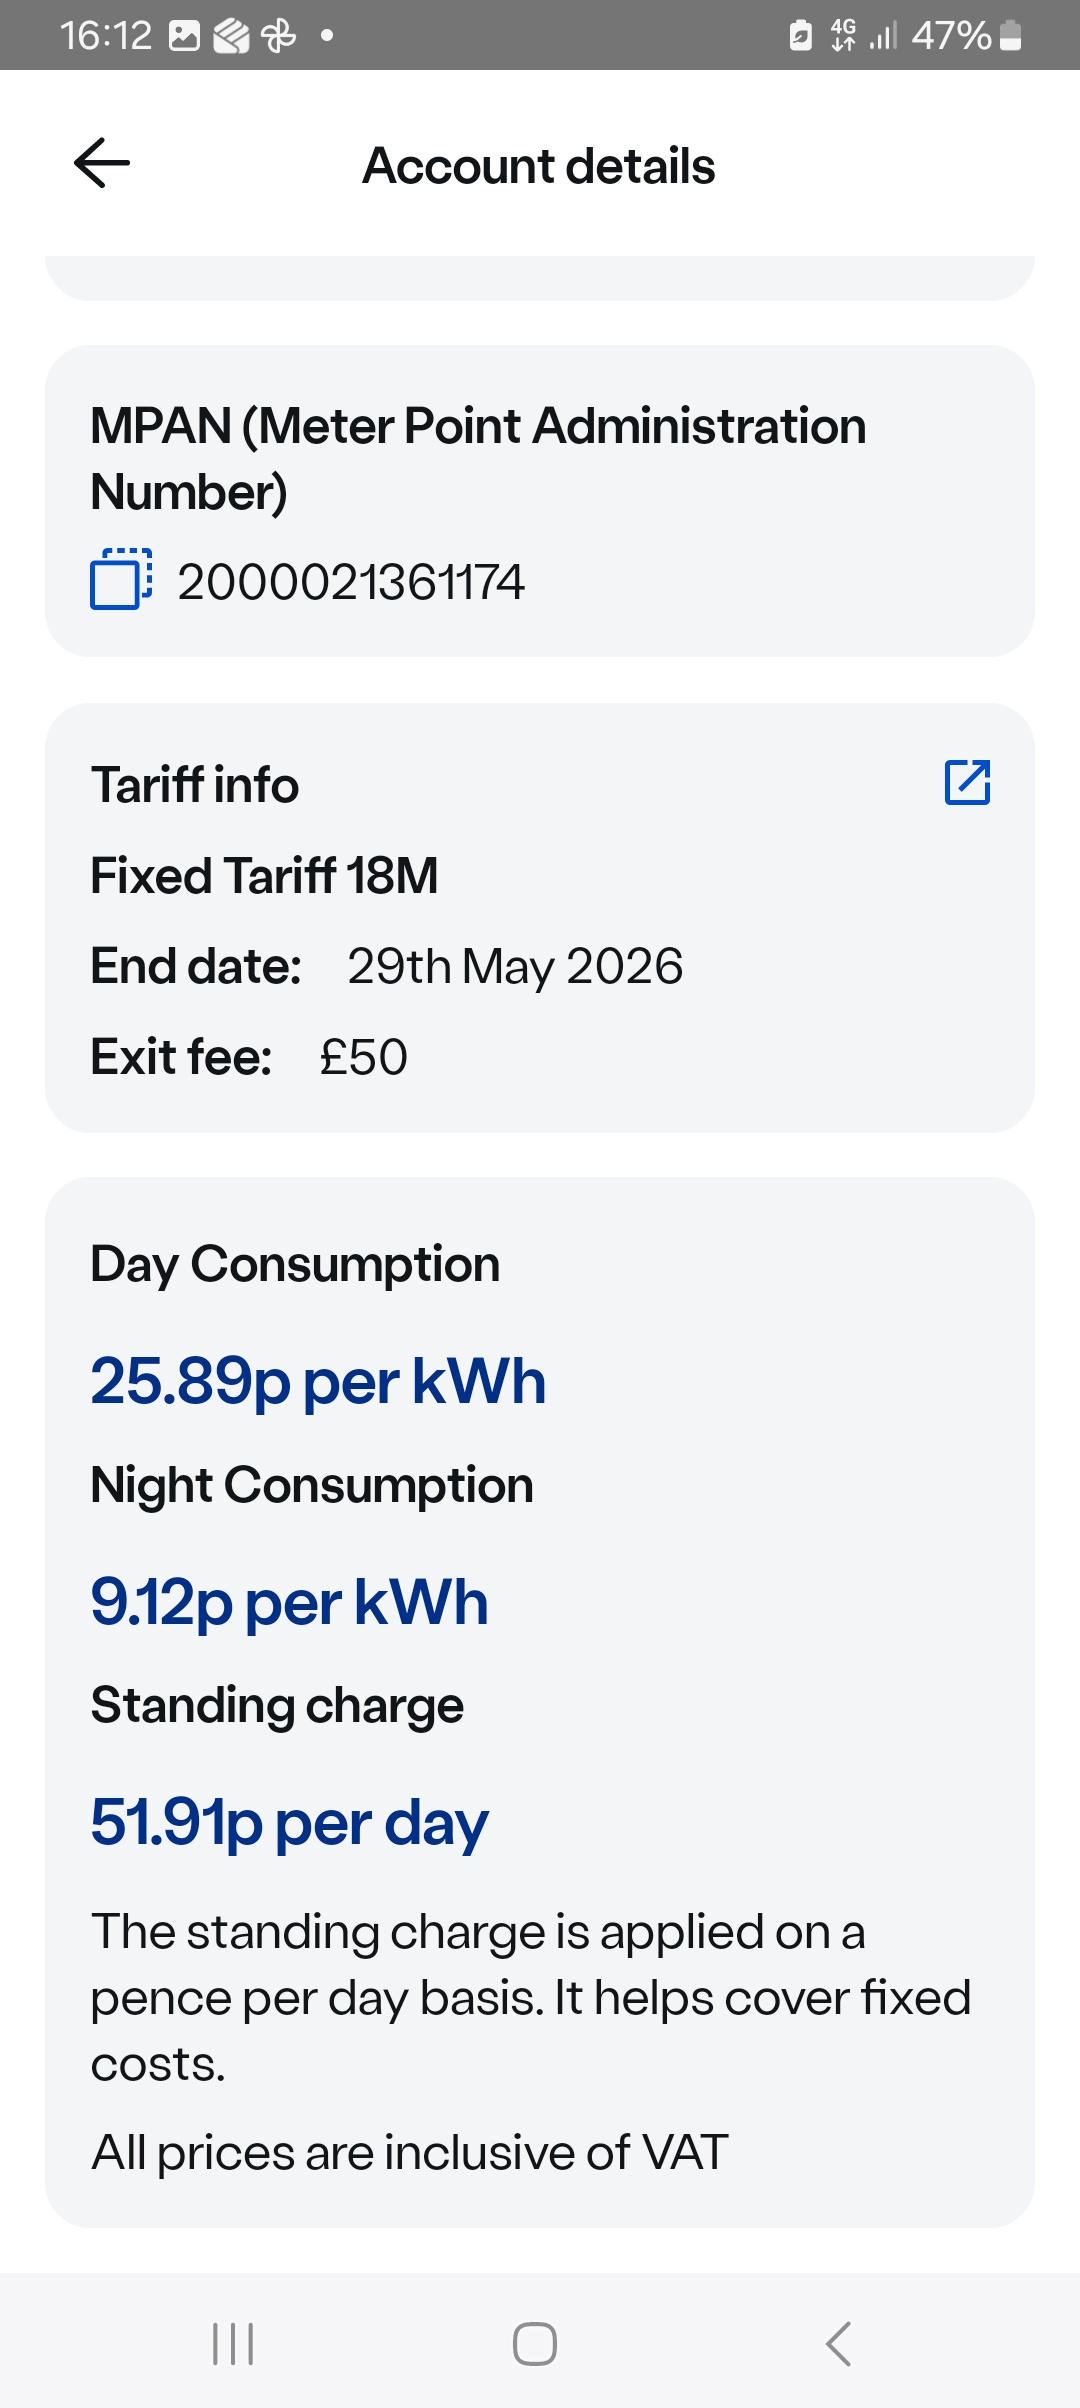Tap Android recent apps button

tap(233, 2343)
